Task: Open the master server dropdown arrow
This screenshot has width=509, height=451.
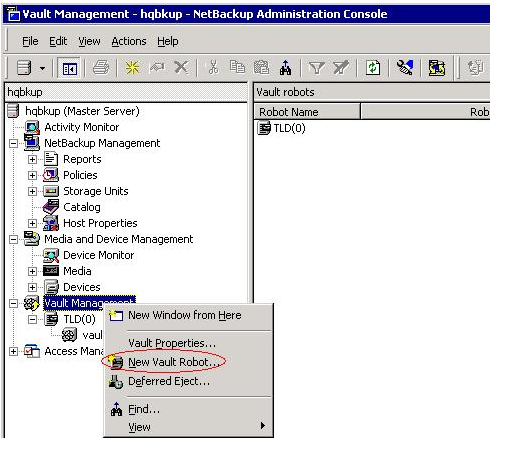Action: (42, 69)
